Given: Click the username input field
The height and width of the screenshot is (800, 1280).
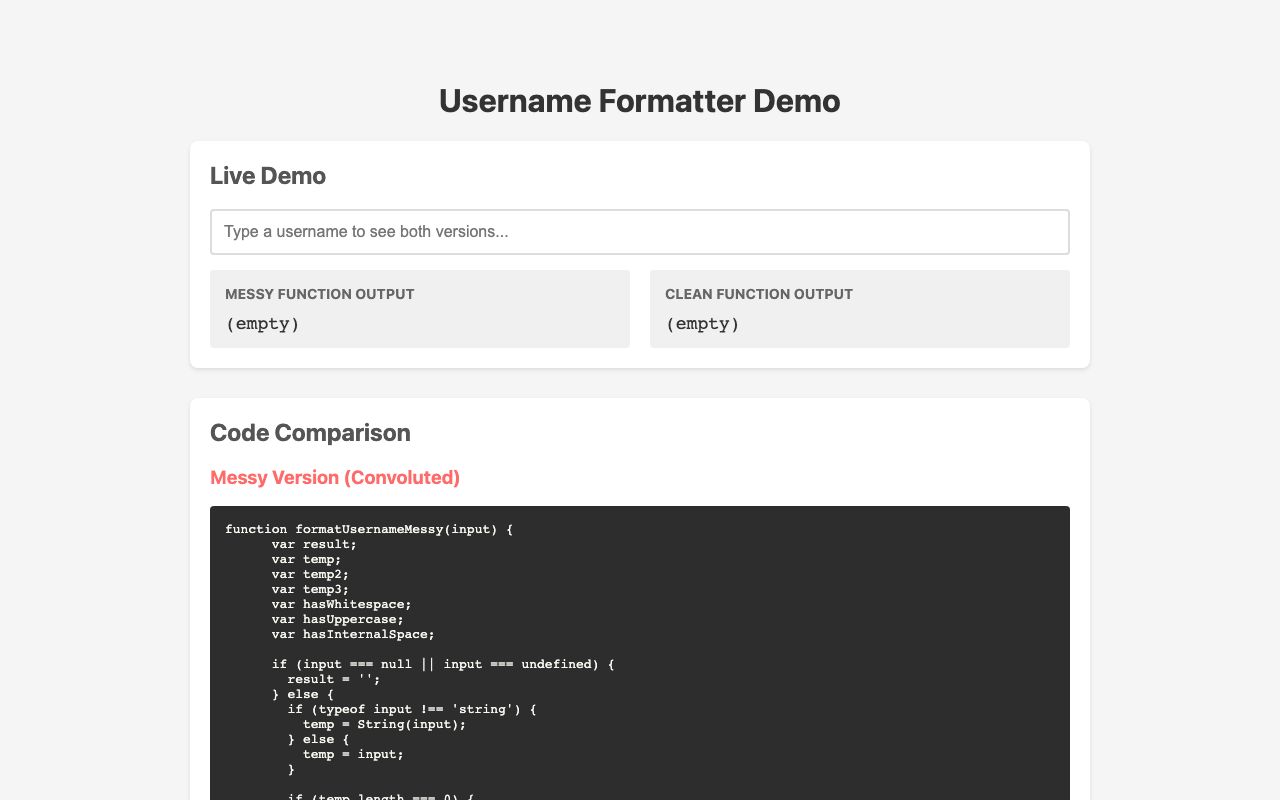Looking at the screenshot, I should click(640, 232).
